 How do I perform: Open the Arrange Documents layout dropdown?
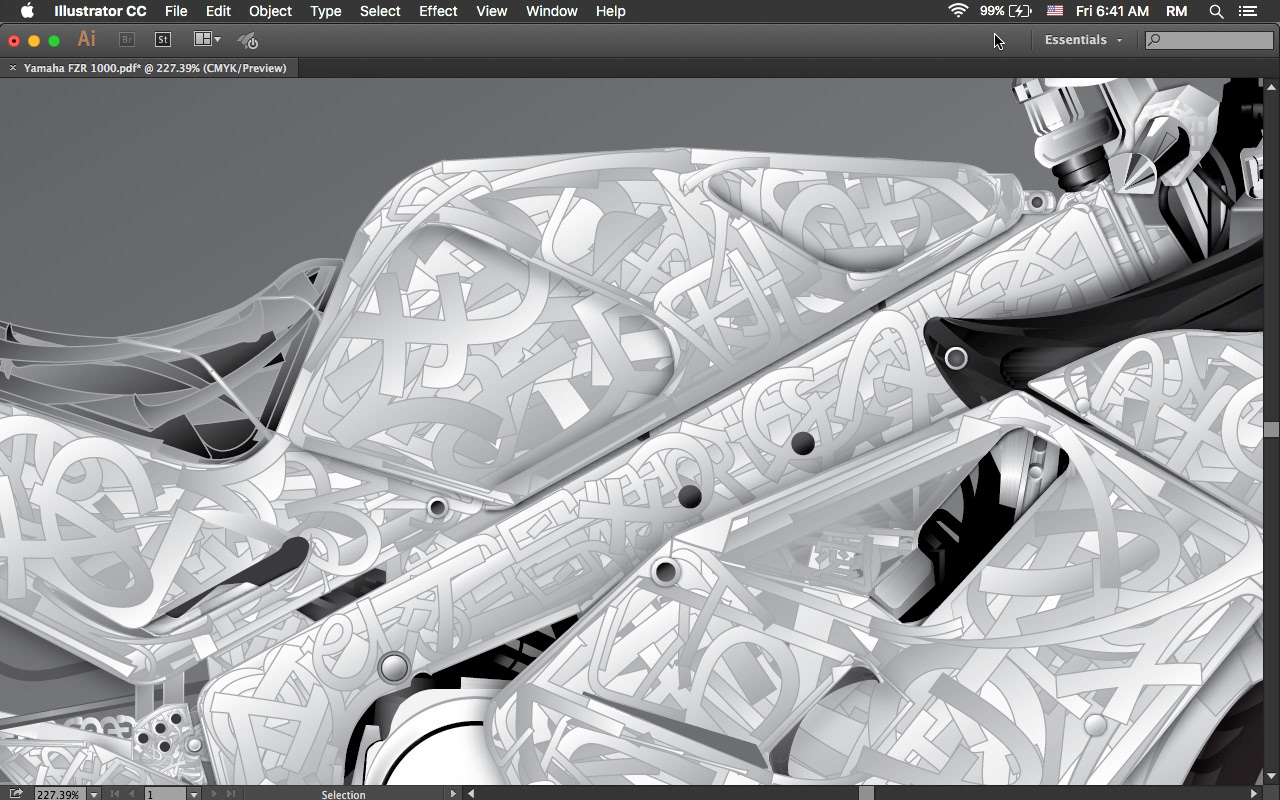click(207, 40)
